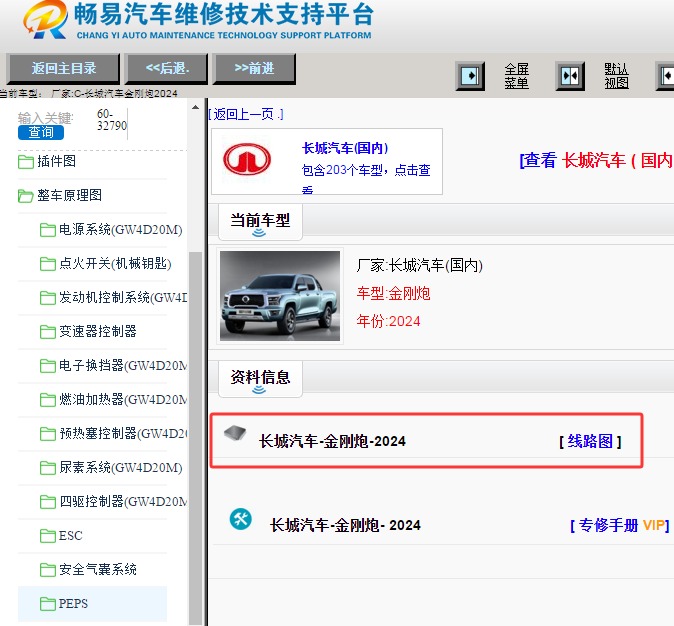Click the folder icon beside ESC
The width and height of the screenshot is (674, 626).
(47, 536)
